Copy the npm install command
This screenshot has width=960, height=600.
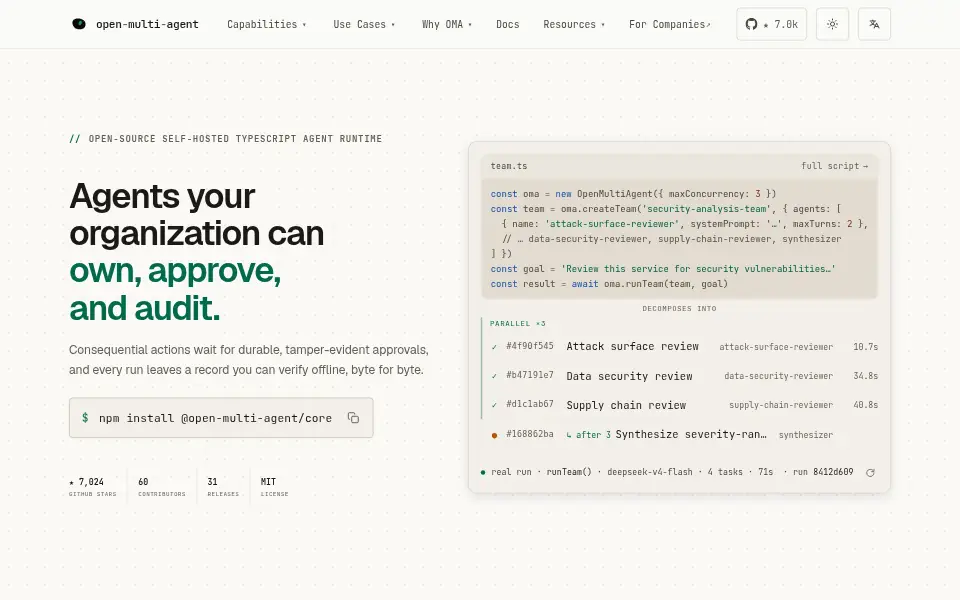point(353,418)
